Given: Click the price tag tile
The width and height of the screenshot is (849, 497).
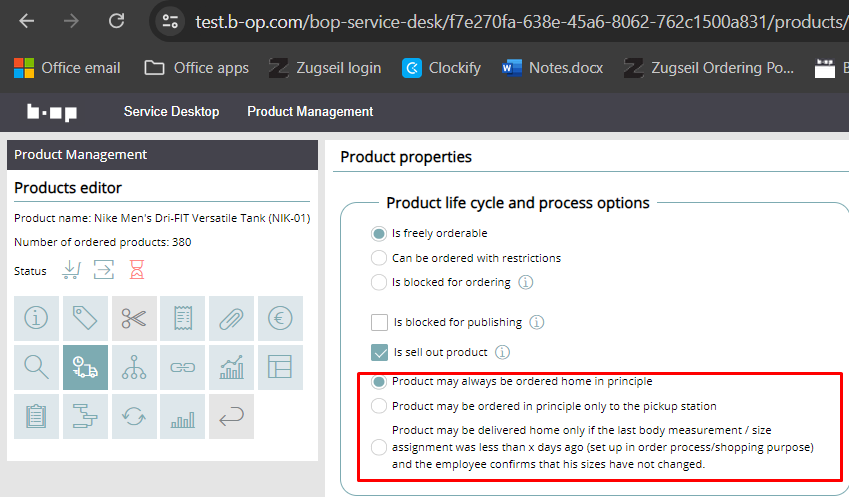Looking at the screenshot, I should 85,319.
